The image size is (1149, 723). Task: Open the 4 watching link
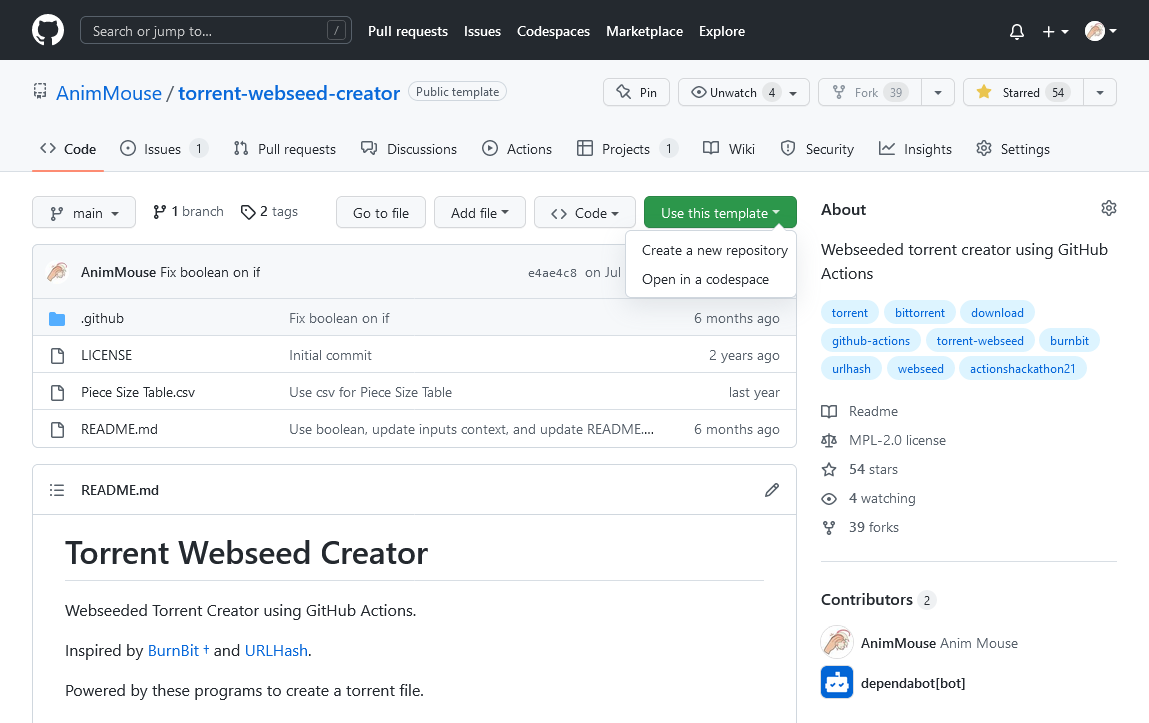tap(868, 498)
